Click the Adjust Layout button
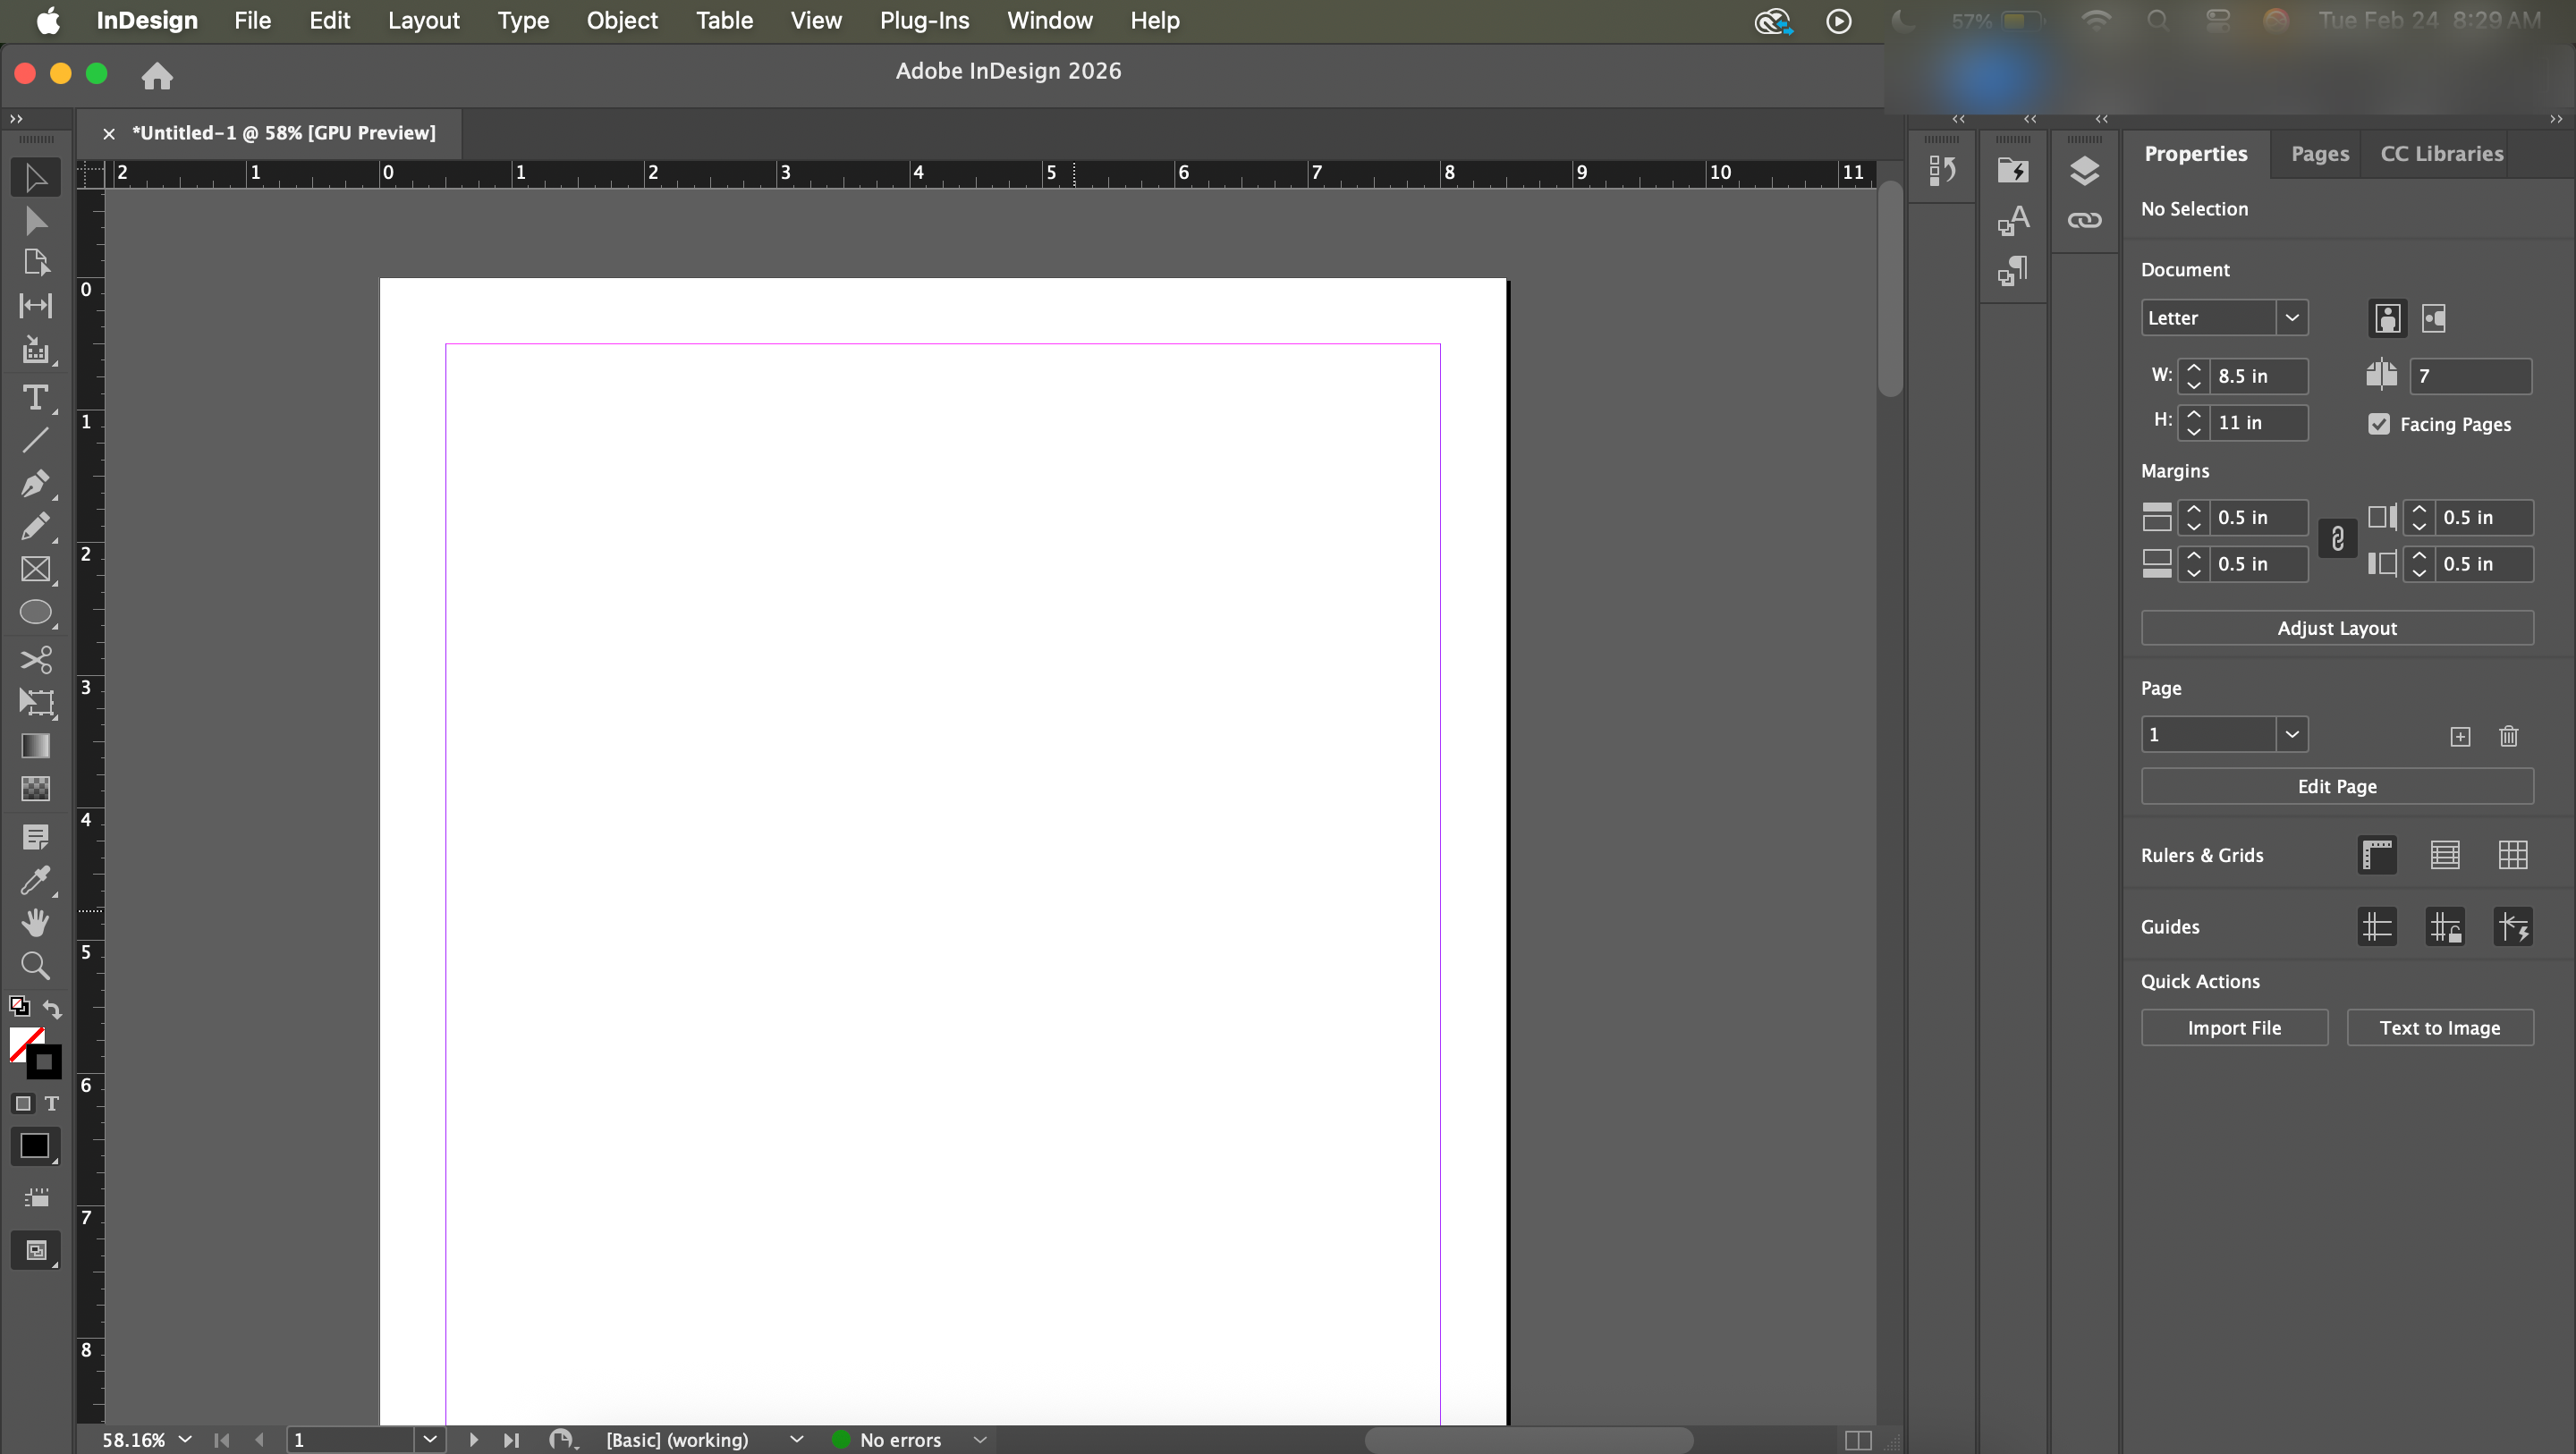 2336,628
